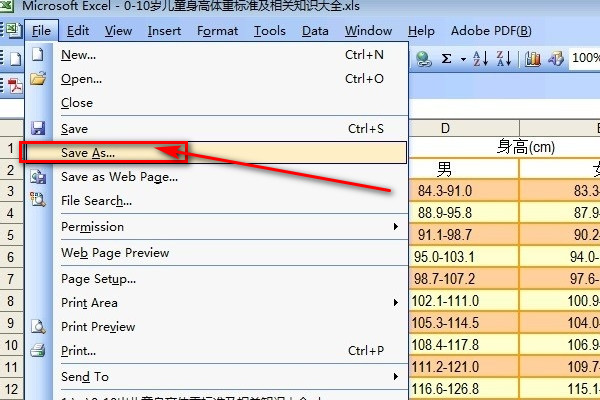Click cell 95.0-103.1

pyautogui.click(x=464, y=256)
